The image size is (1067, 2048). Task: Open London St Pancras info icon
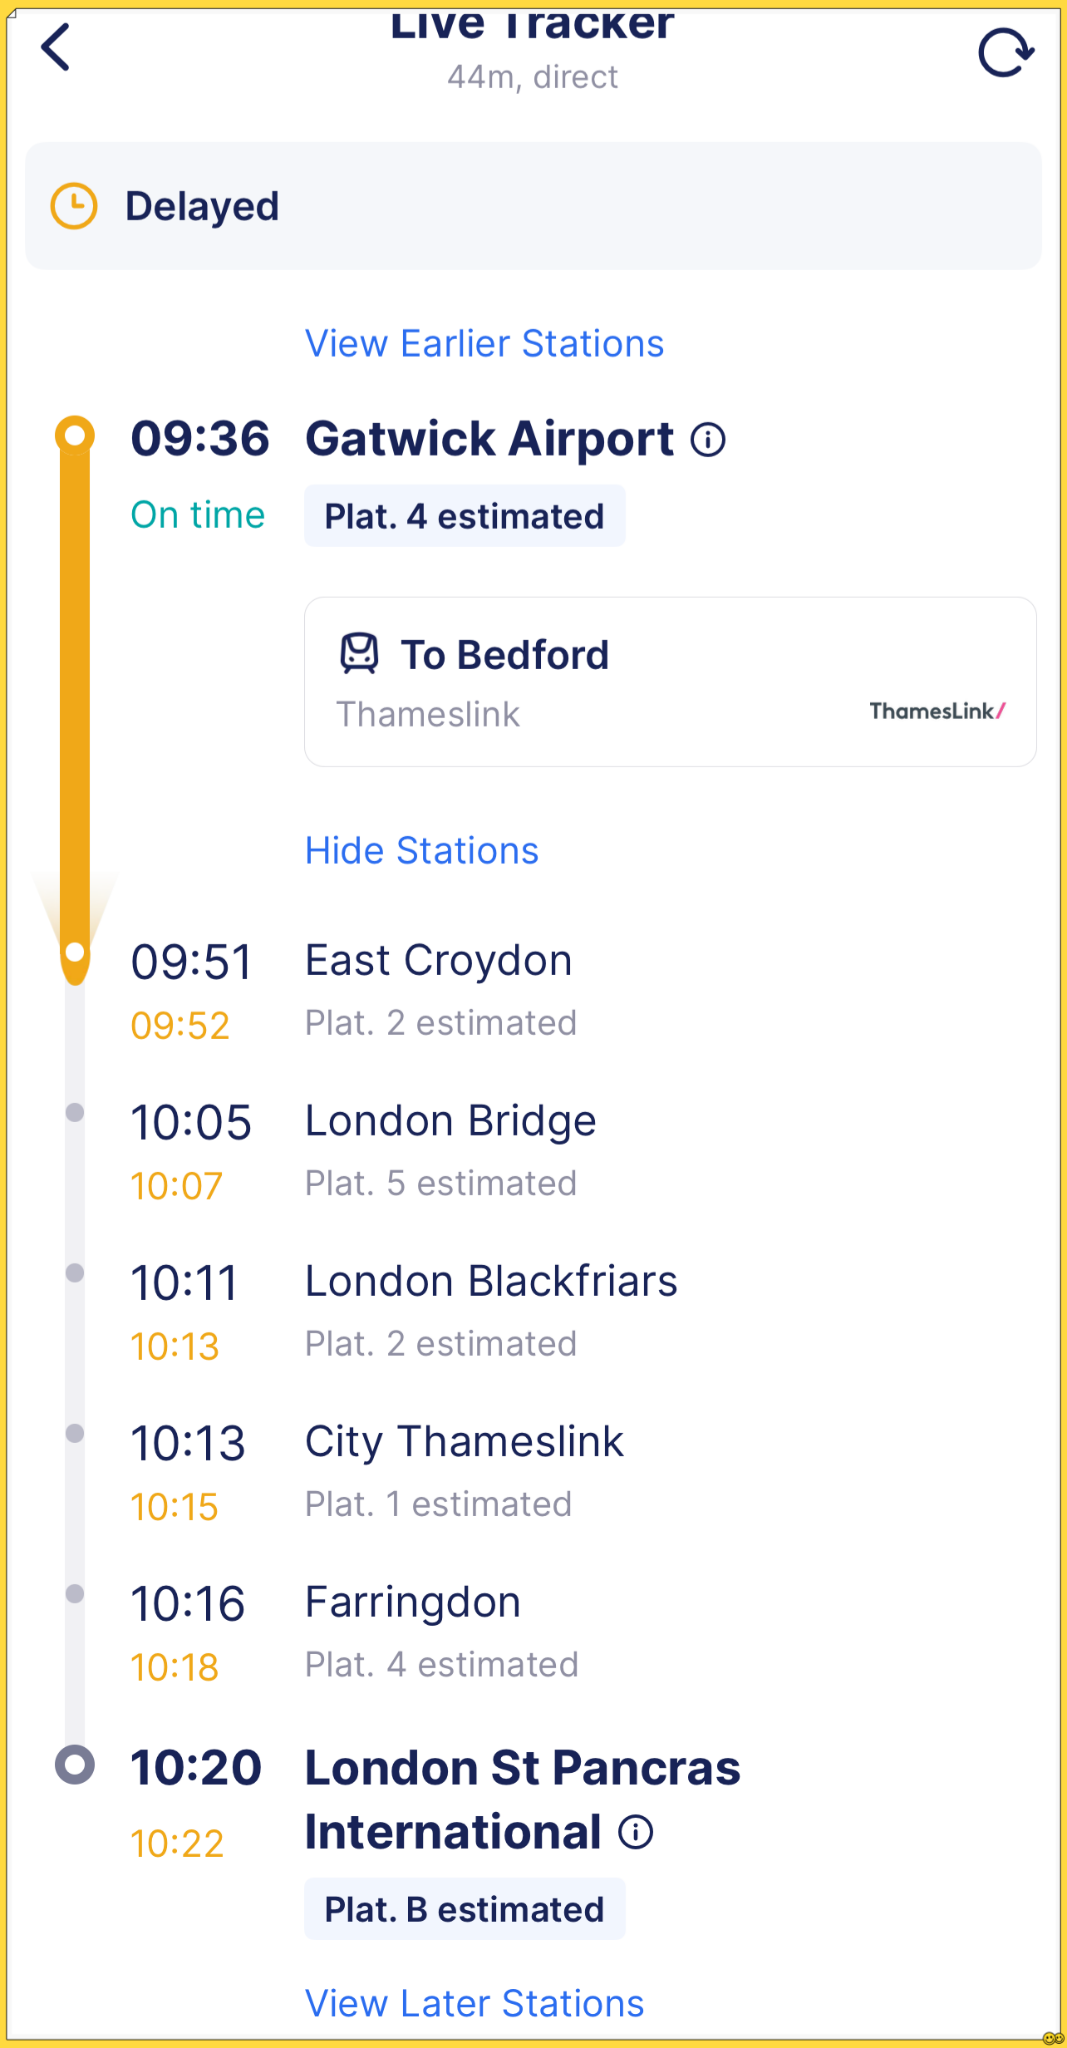point(636,1832)
